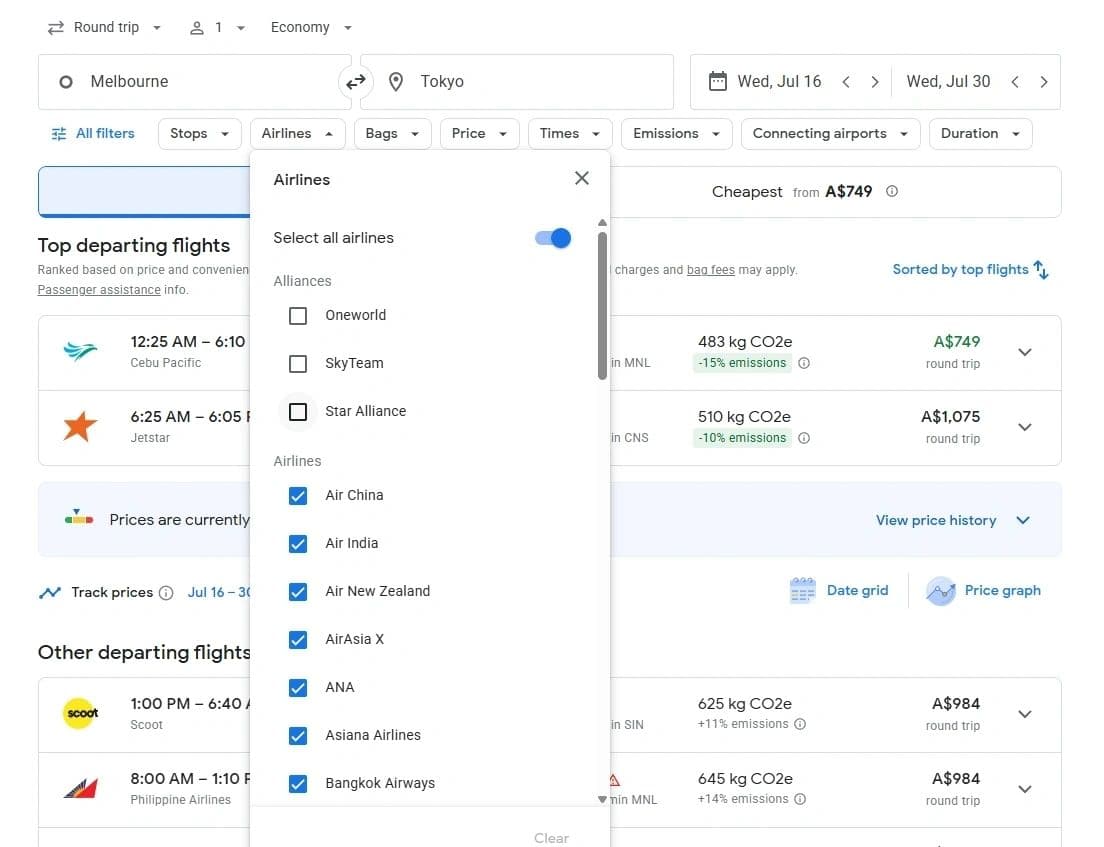Expand View price history
The height and width of the screenshot is (847, 1104).
point(952,520)
